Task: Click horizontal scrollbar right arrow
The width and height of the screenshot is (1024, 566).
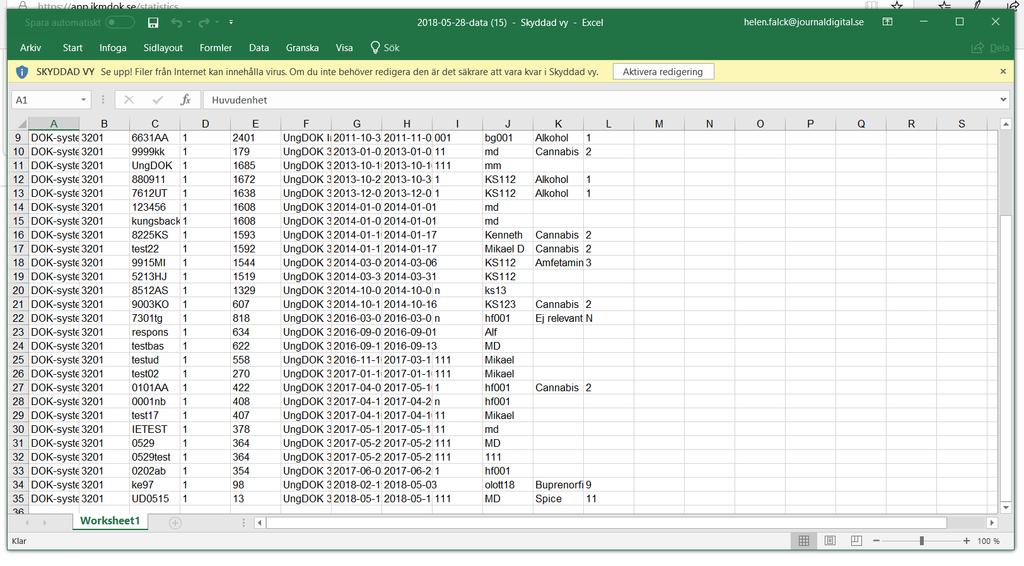Action: pos(992,523)
